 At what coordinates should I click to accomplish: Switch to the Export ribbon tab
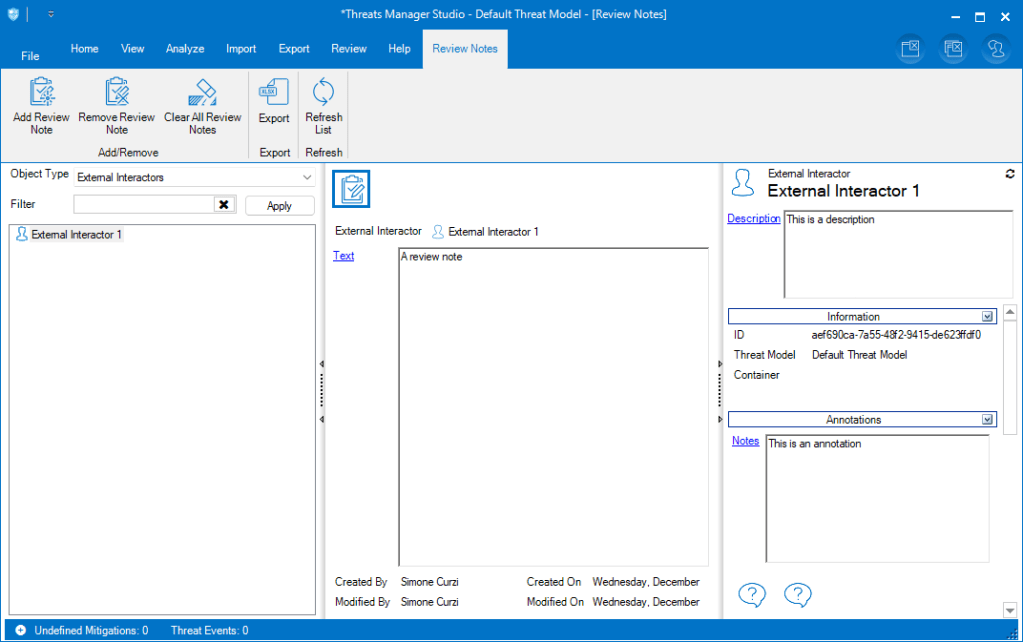pyautogui.click(x=294, y=49)
